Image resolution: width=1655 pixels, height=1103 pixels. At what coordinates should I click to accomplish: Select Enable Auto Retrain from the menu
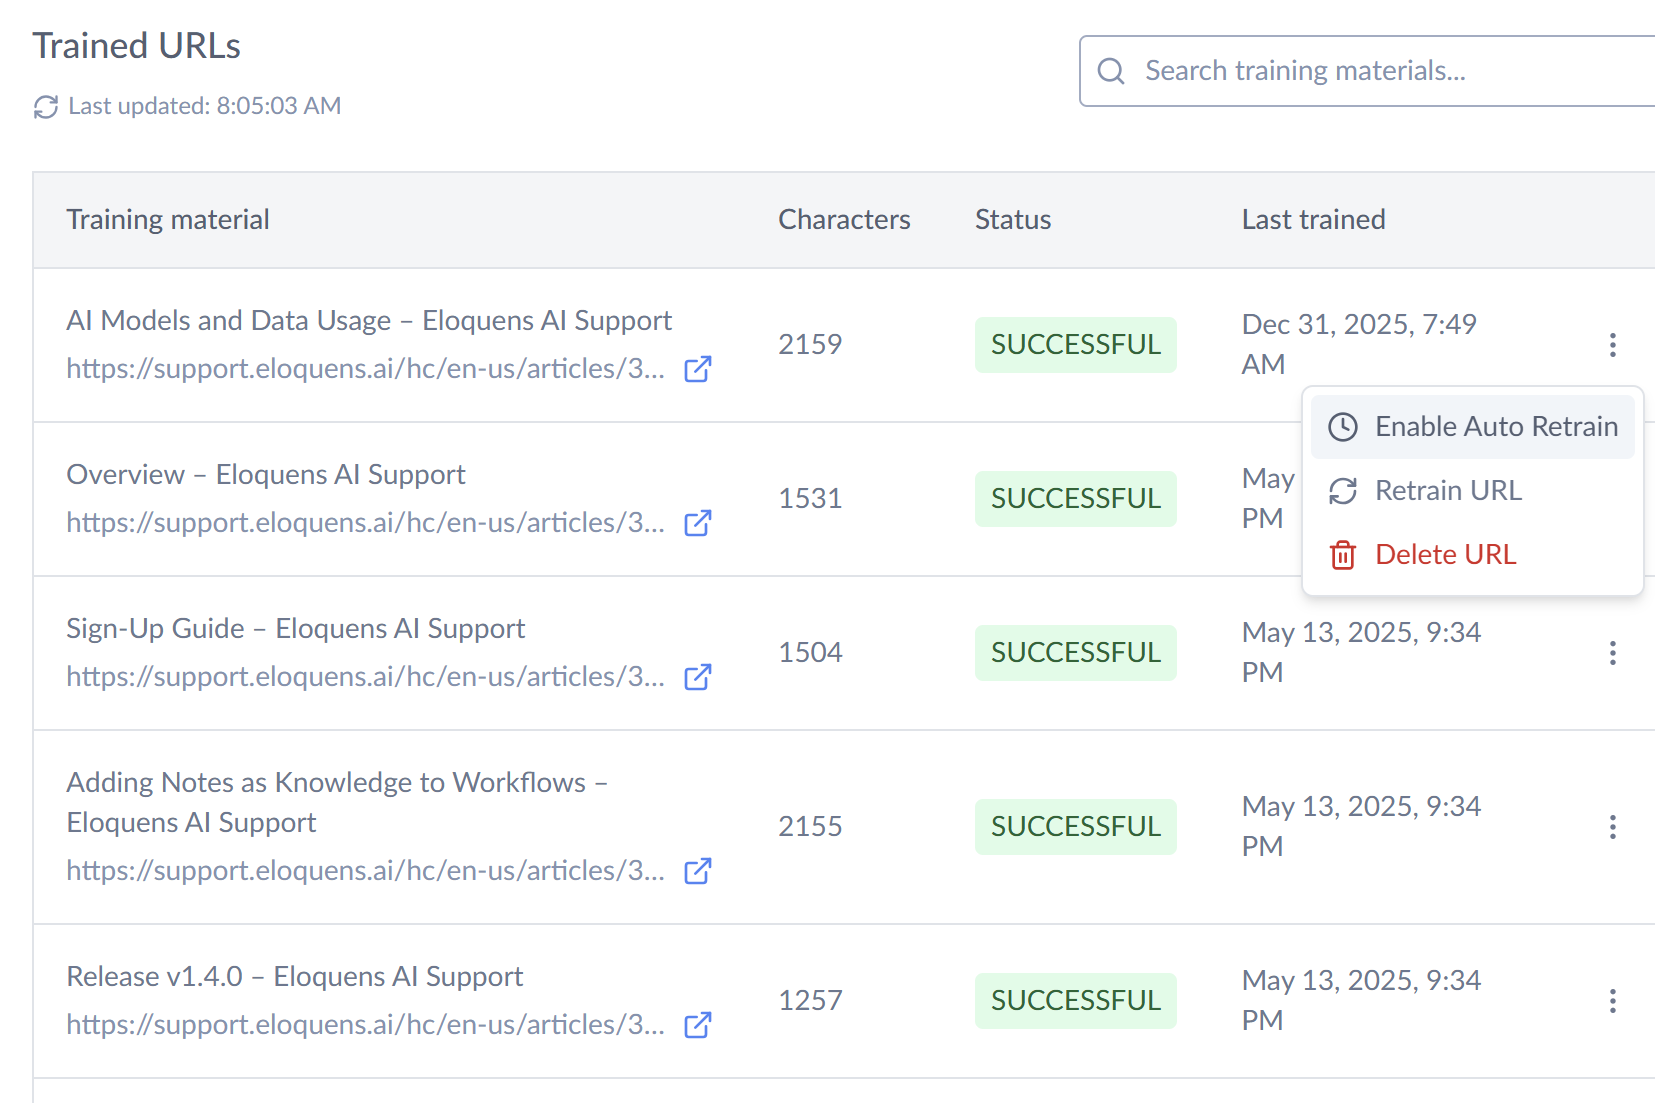click(1495, 427)
